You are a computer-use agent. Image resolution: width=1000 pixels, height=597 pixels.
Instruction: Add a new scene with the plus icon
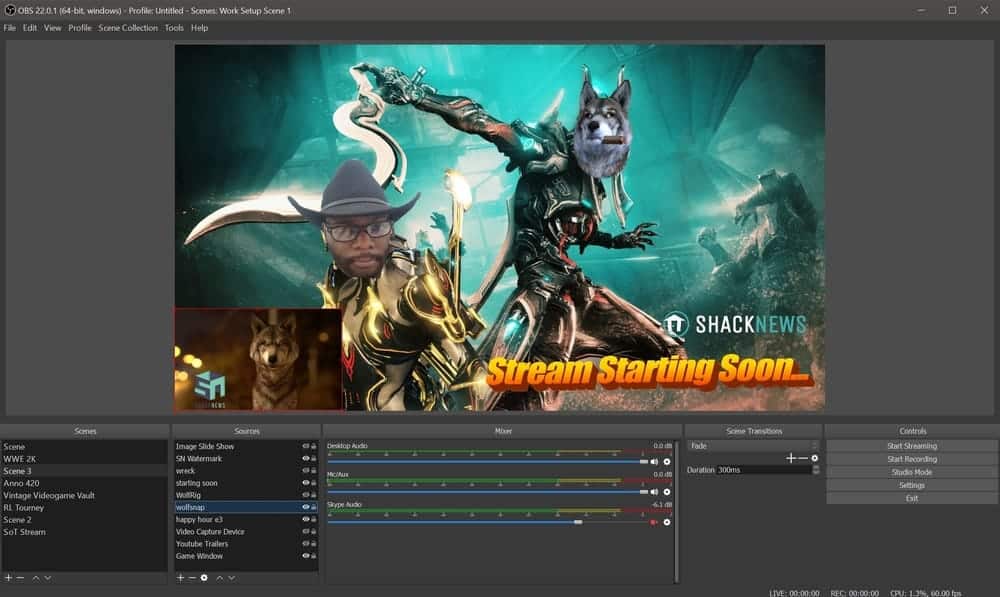click(8, 577)
